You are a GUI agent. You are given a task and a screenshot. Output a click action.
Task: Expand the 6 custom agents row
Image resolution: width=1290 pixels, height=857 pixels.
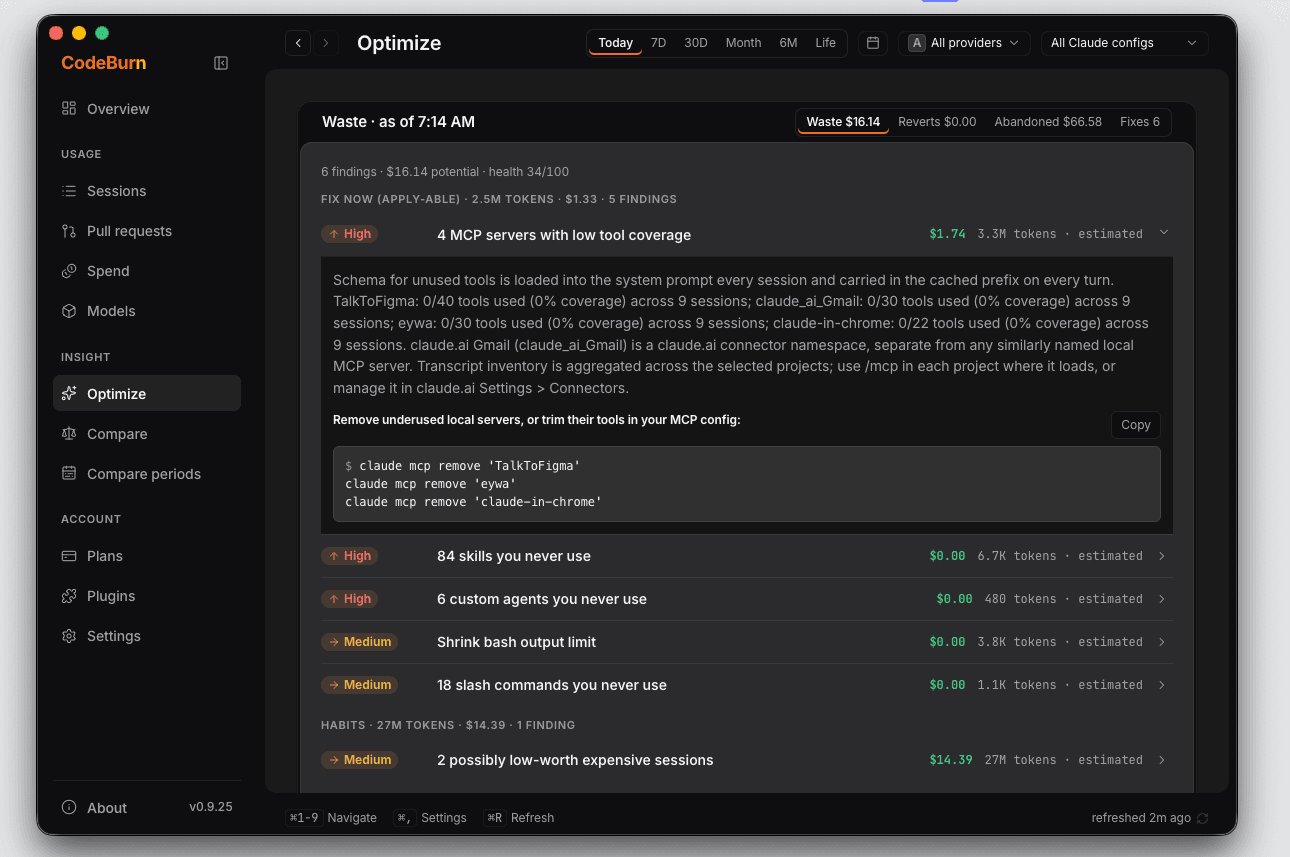click(x=746, y=599)
